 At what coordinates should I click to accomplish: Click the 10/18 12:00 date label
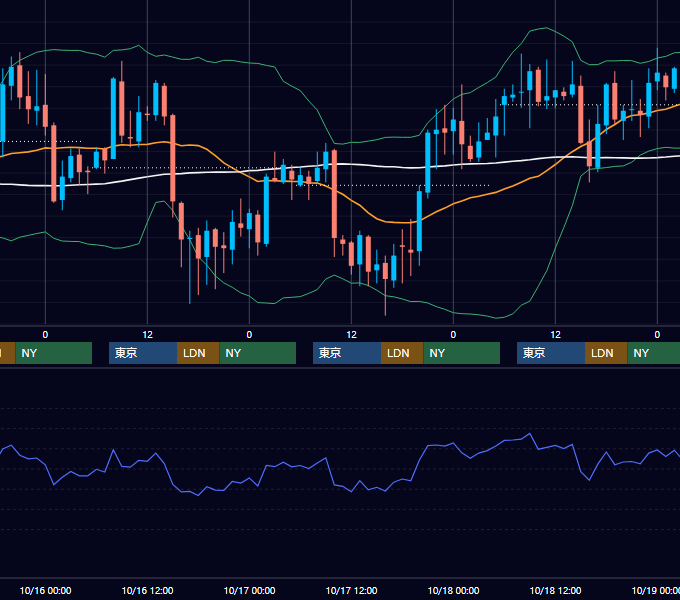tap(556, 590)
